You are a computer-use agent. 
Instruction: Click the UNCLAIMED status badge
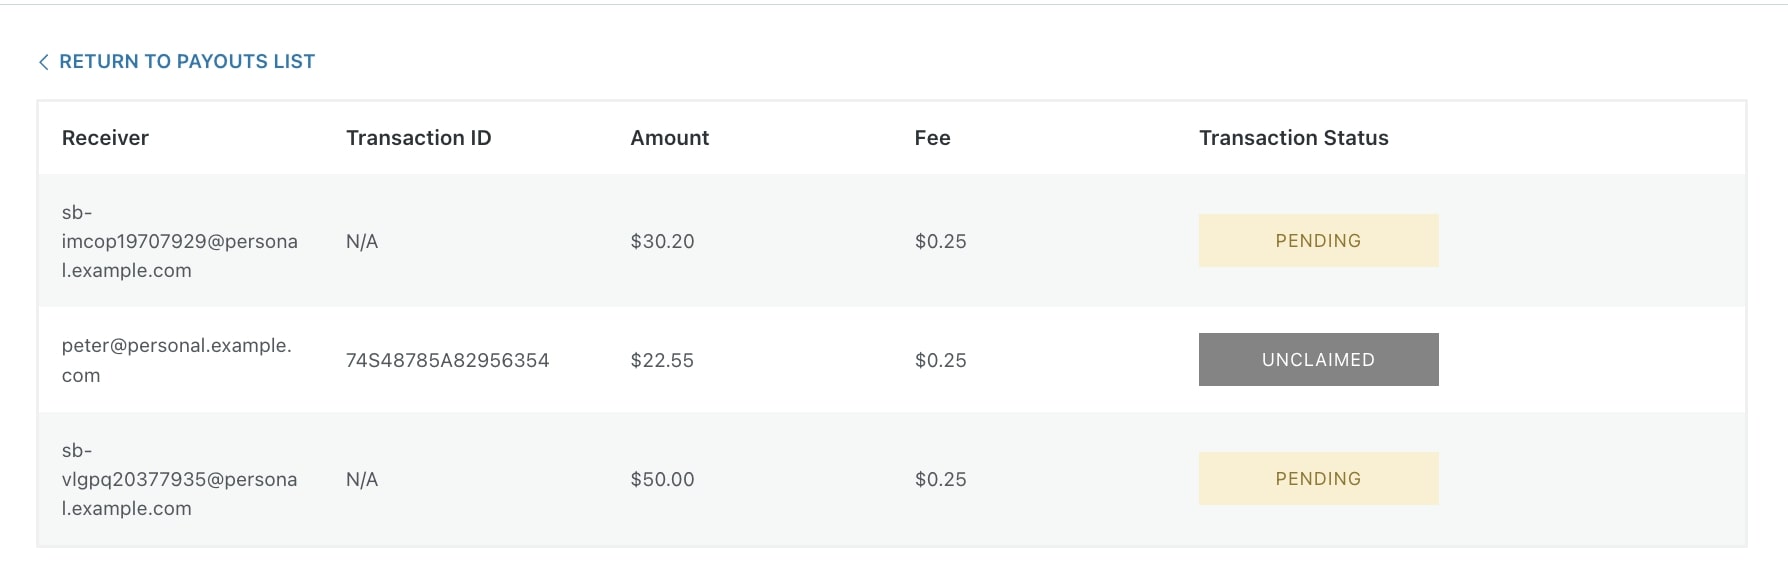[1318, 360]
